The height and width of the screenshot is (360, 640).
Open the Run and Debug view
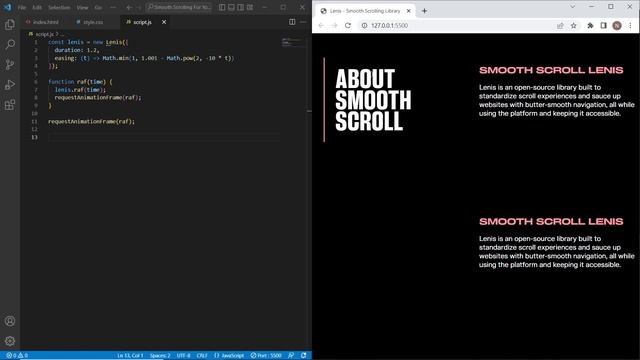tap(10, 84)
